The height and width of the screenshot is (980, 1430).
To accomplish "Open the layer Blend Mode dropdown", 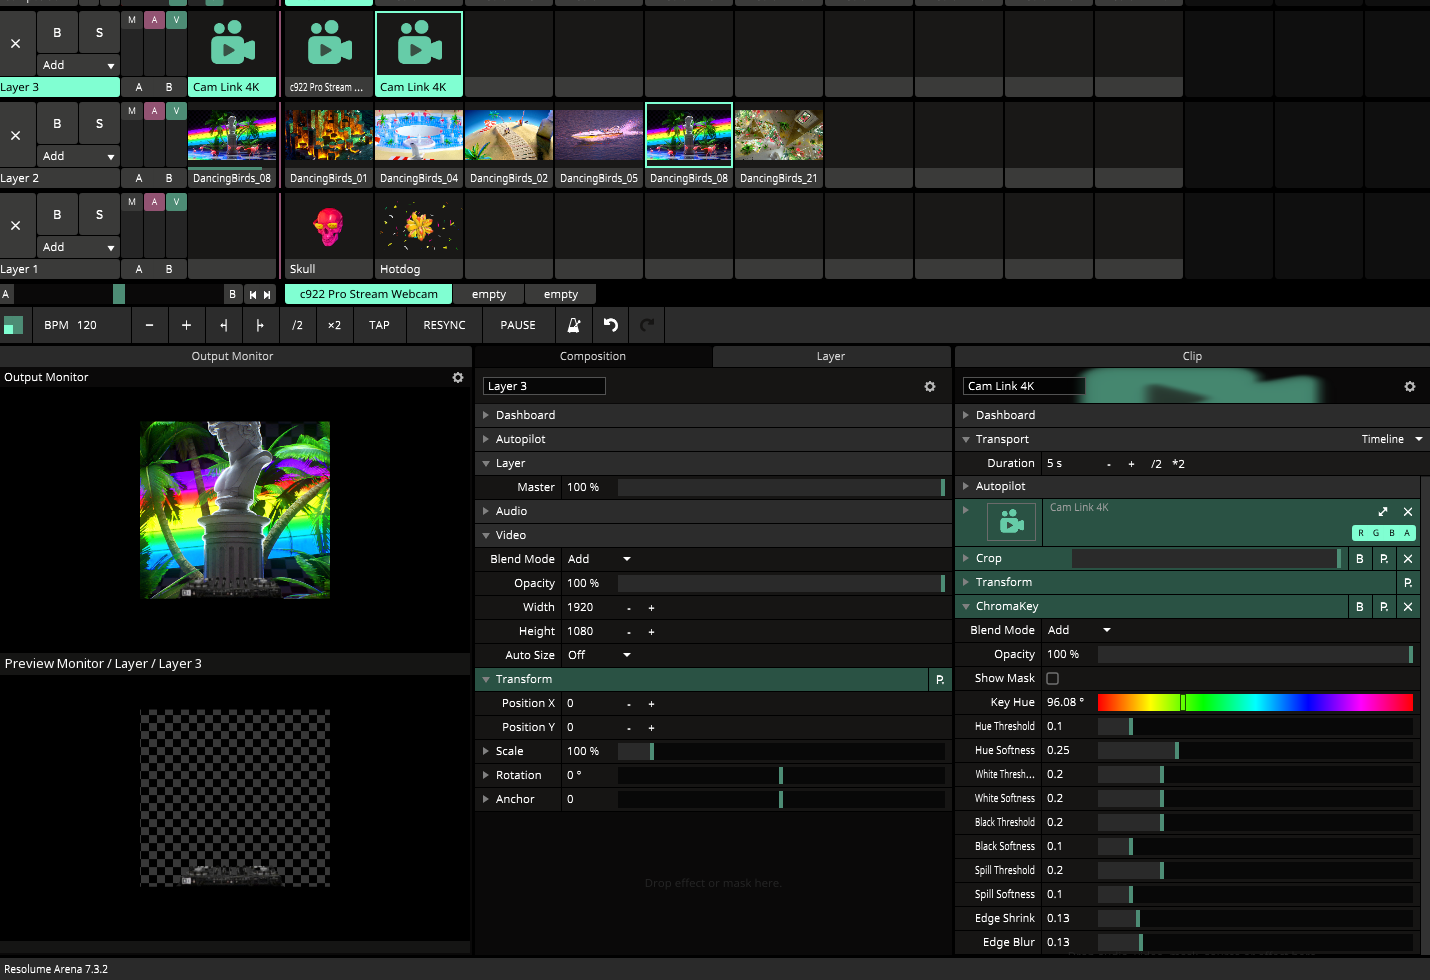I will tap(598, 560).
